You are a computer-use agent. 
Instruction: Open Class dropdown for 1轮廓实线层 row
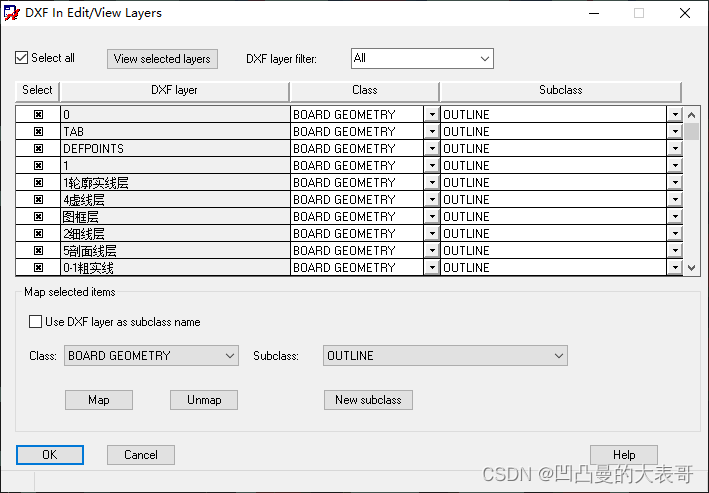(x=432, y=182)
